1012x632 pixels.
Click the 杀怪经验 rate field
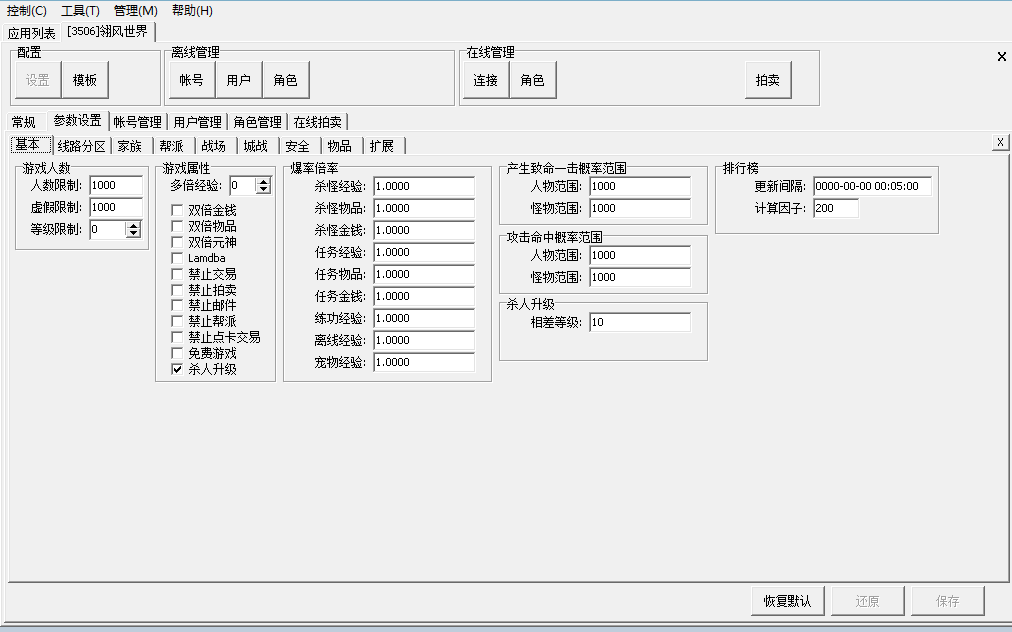click(x=424, y=186)
